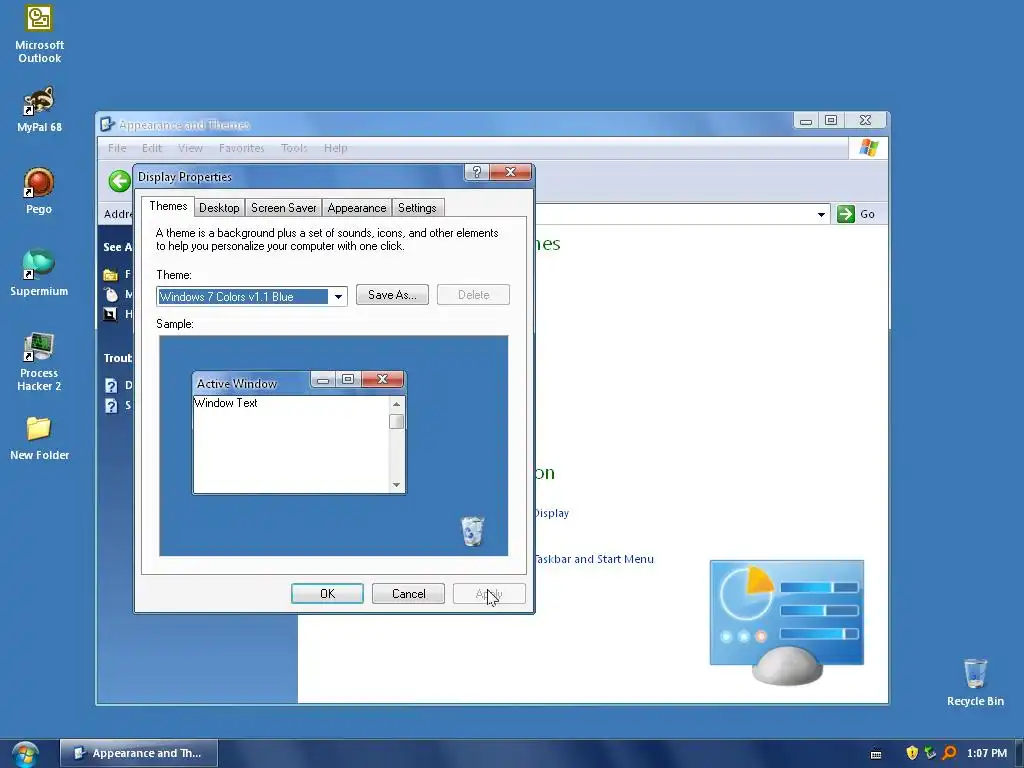Click the 1:07 PM taskbar clock
Viewport: 1024px width, 768px height.
[987, 753]
